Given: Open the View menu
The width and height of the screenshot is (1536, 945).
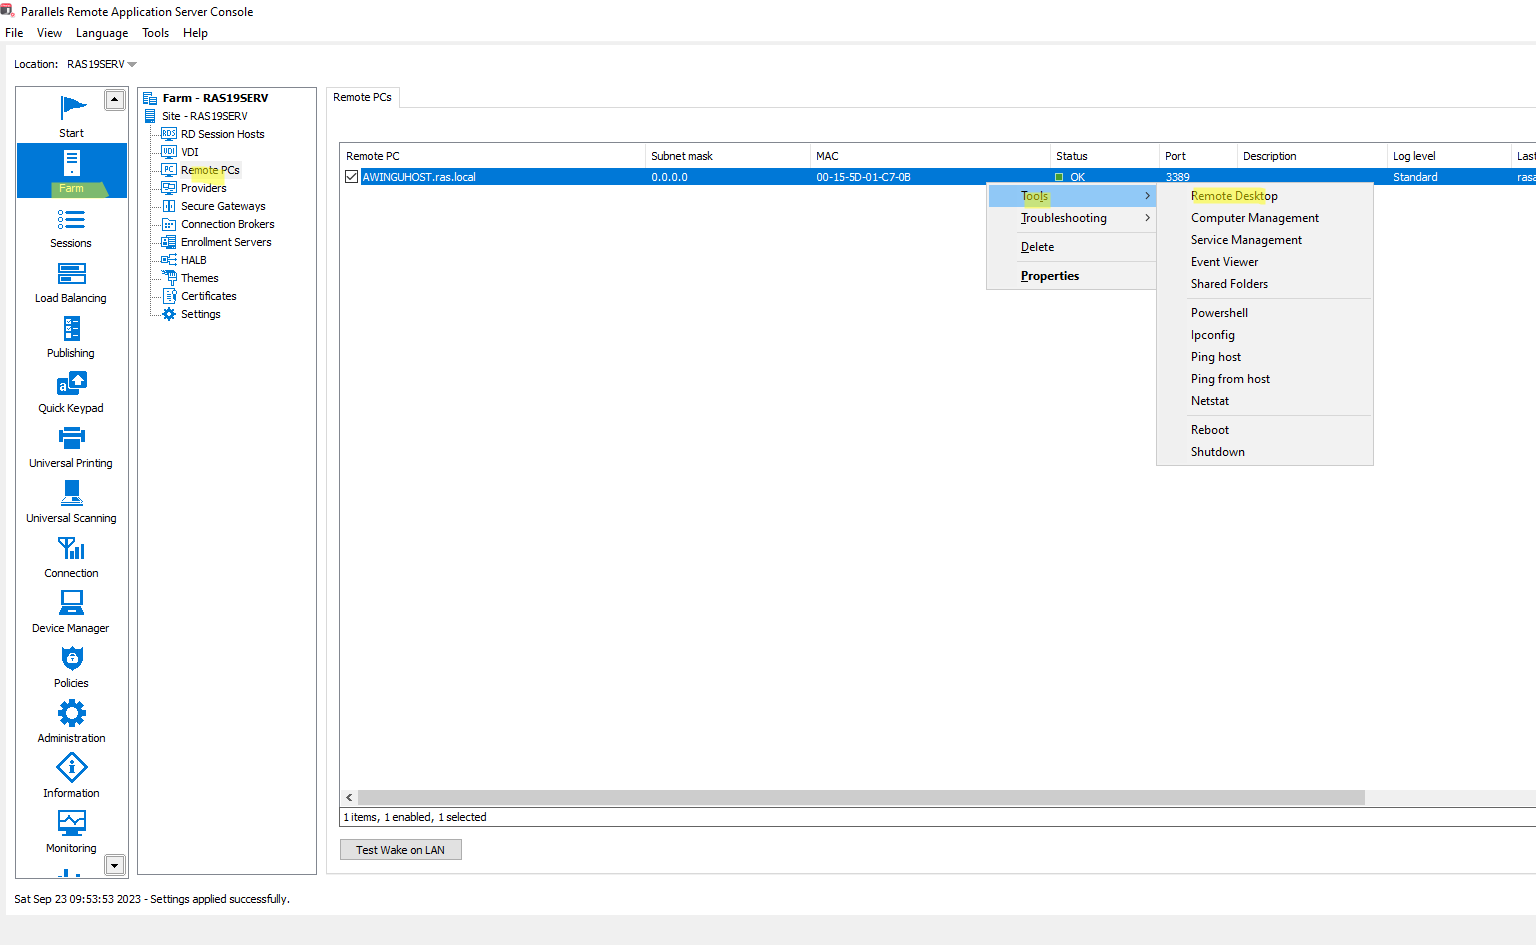Looking at the screenshot, I should pos(49,33).
